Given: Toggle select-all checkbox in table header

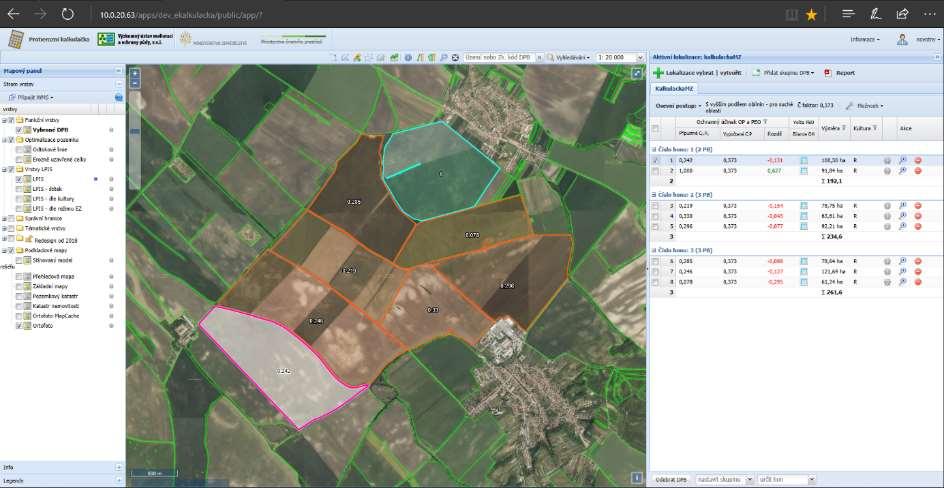Looking at the screenshot, I should 655,128.
